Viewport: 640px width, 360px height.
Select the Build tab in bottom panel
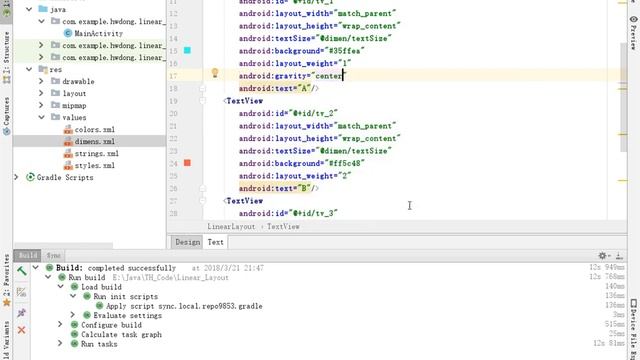pos(28,256)
